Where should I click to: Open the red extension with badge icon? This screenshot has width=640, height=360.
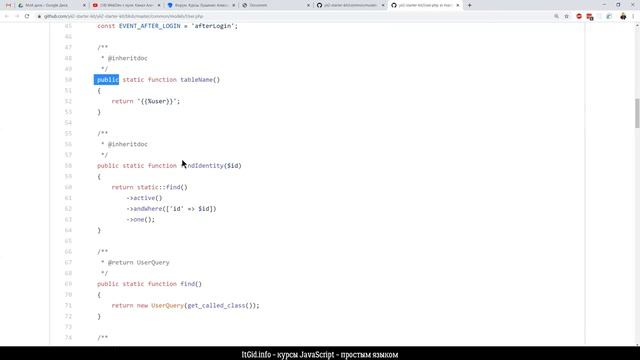pos(590,17)
